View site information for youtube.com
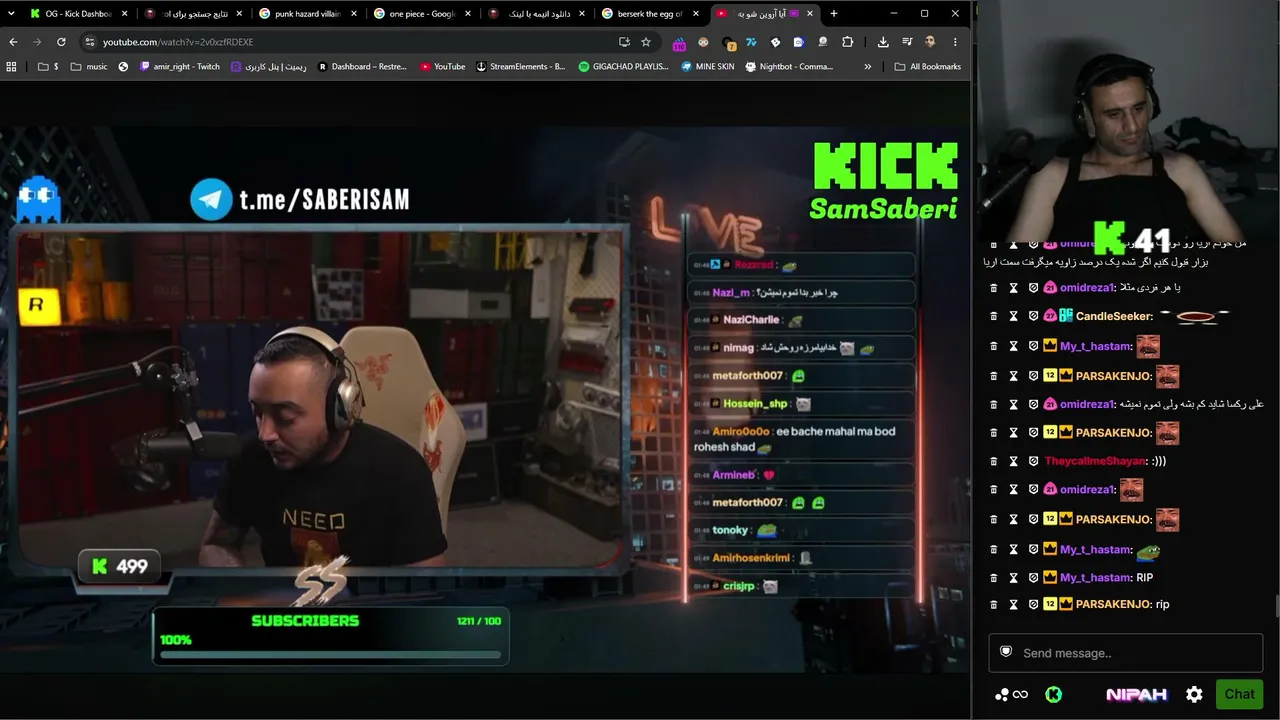This screenshot has height=720, width=1280. click(x=90, y=42)
